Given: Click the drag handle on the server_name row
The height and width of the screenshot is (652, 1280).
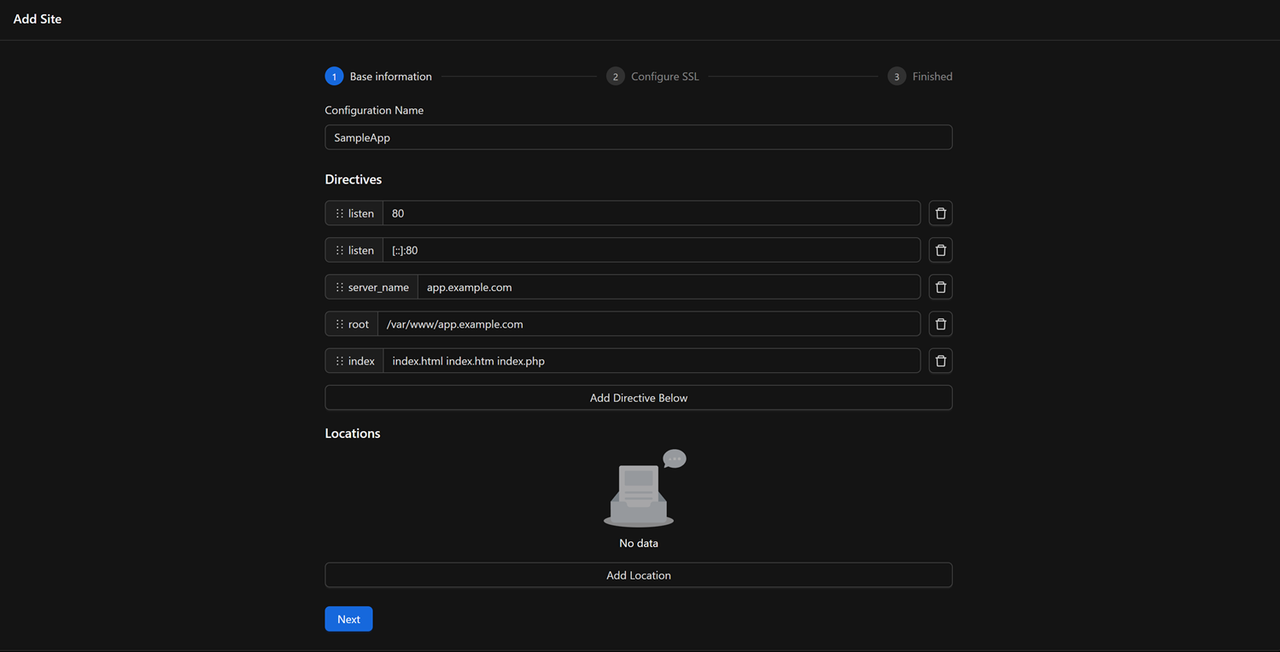Looking at the screenshot, I should (339, 286).
